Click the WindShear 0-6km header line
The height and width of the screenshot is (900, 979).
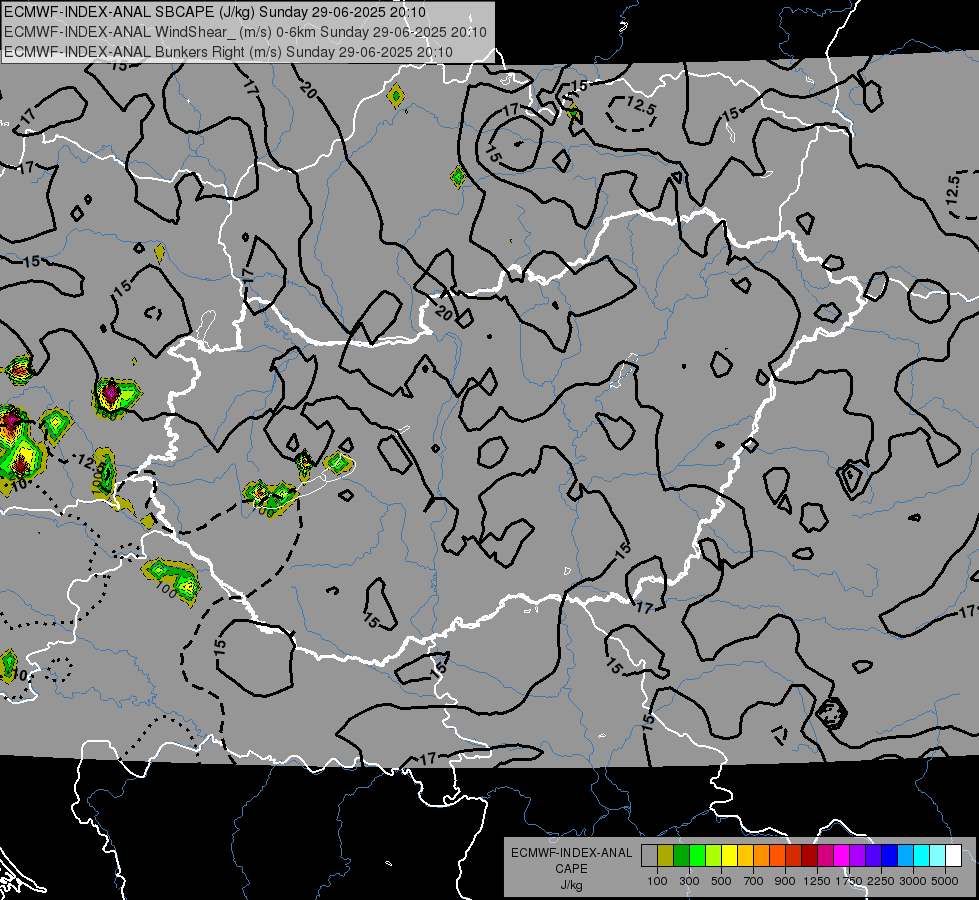coord(245,32)
